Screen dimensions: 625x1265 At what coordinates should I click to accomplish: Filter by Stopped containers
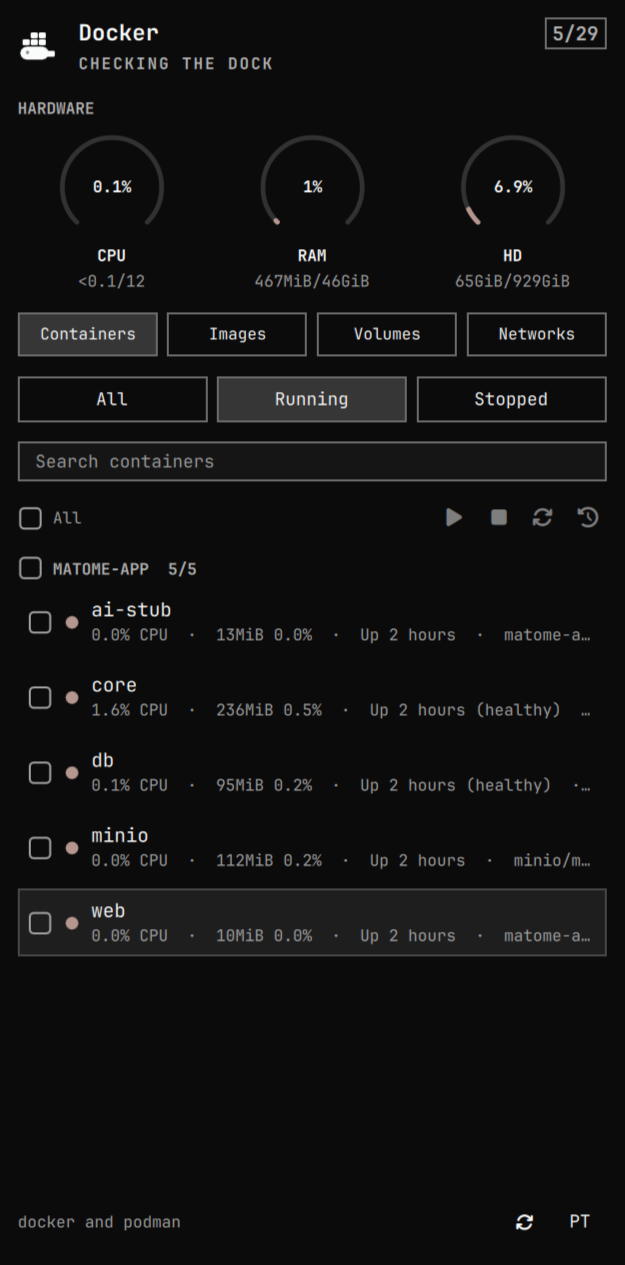pyautogui.click(x=512, y=399)
